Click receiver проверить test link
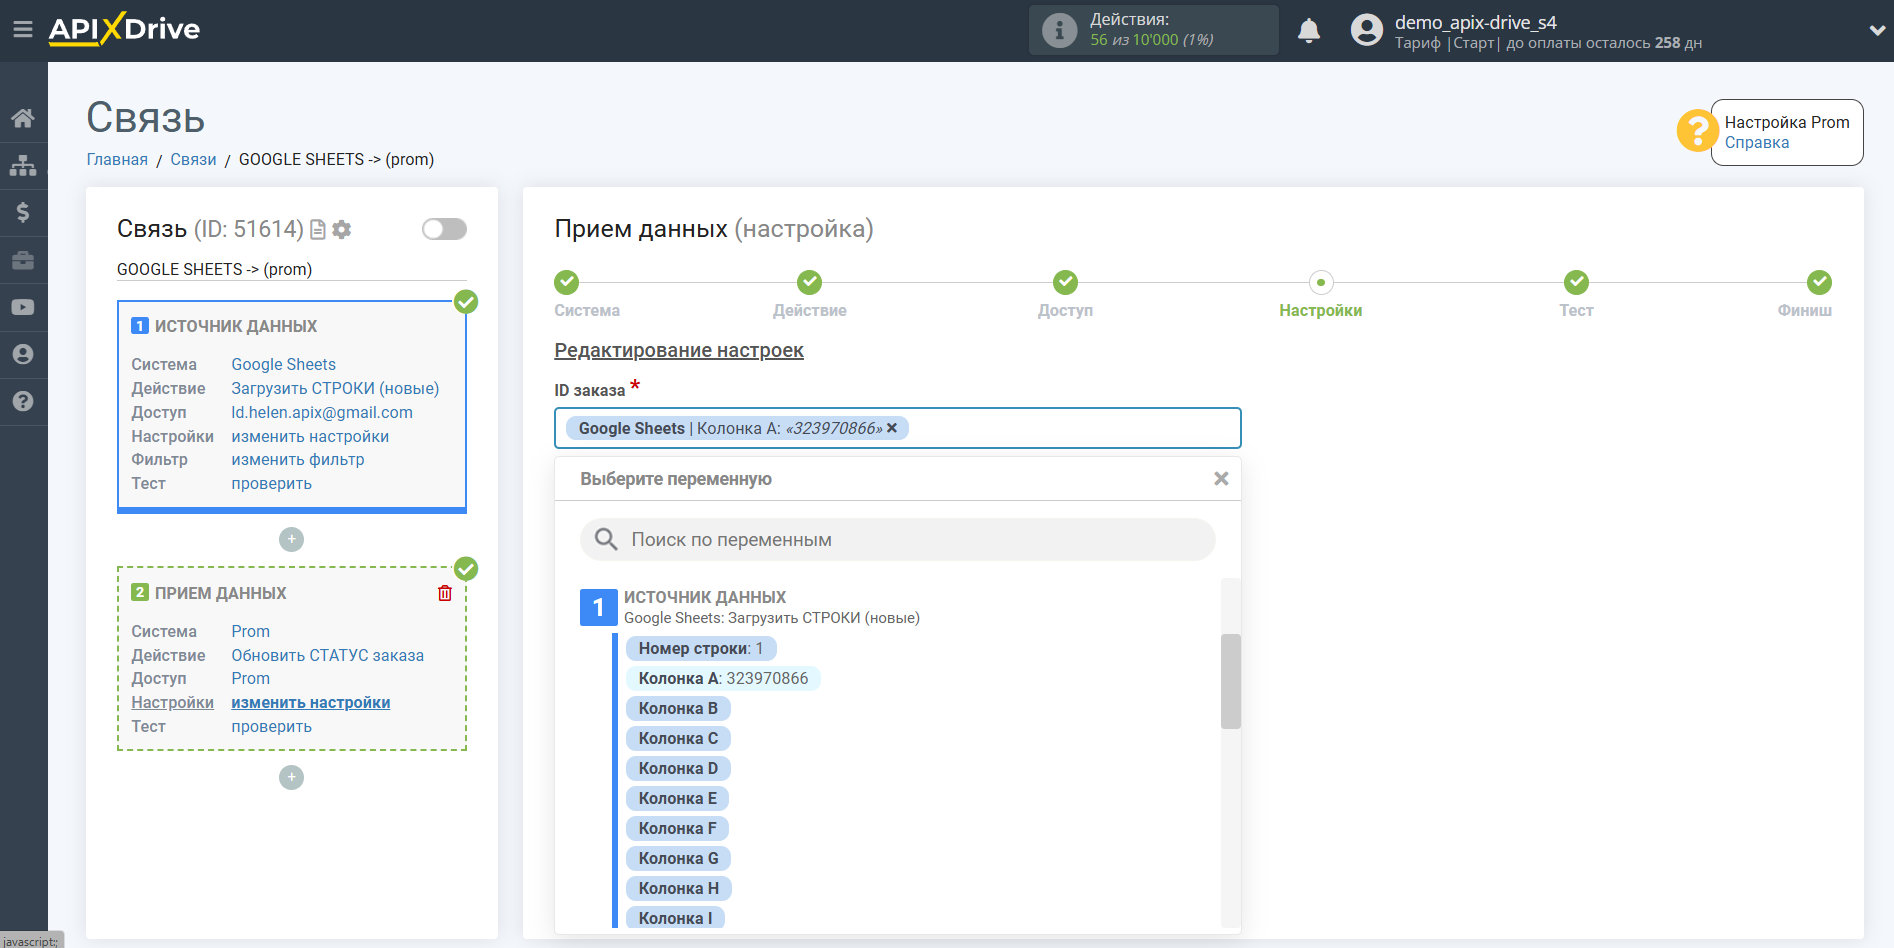This screenshot has width=1894, height=948. (271, 726)
